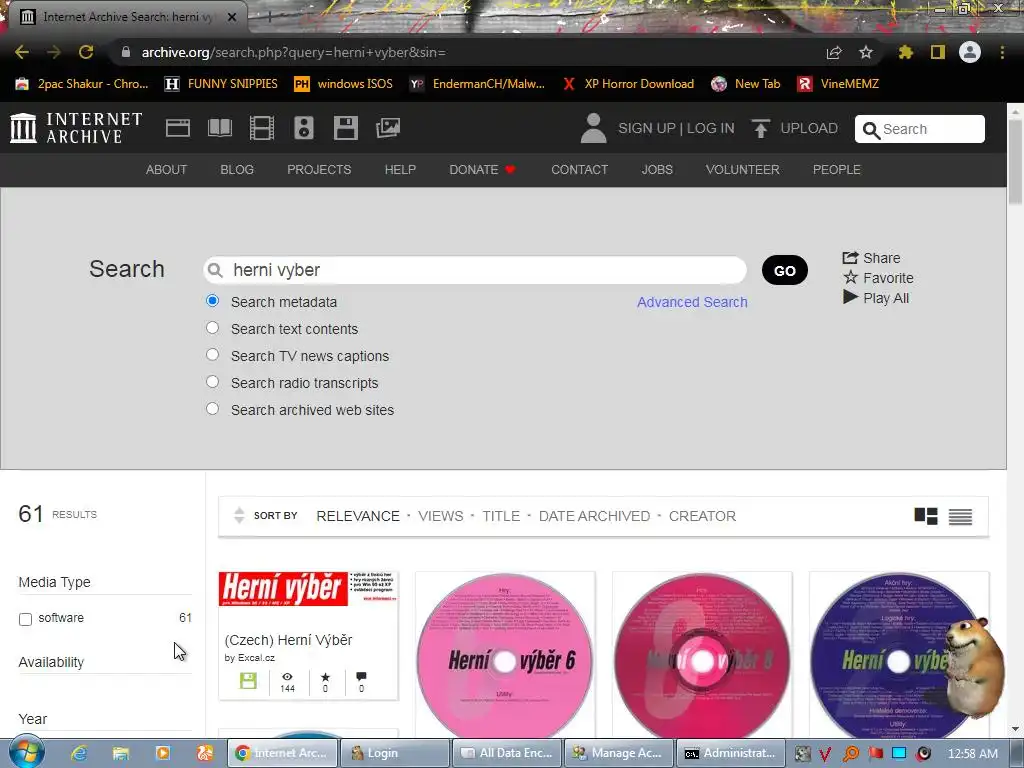Image resolution: width=1024 pixels, height=768 pixels.
Task: Sort results by RELEVANCE
Action: point(358,516)
